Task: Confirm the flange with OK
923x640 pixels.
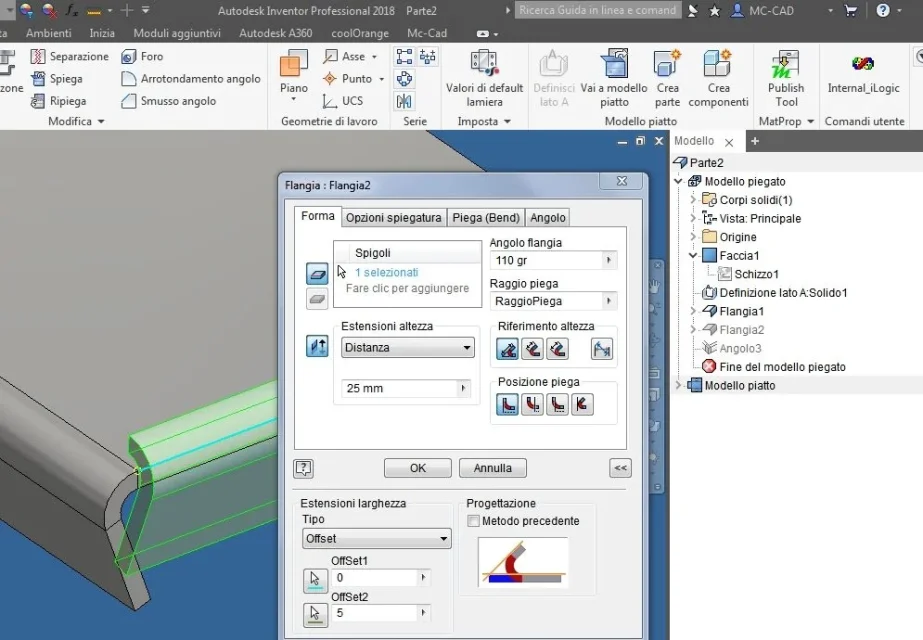Action: click(x=418, y=468)
